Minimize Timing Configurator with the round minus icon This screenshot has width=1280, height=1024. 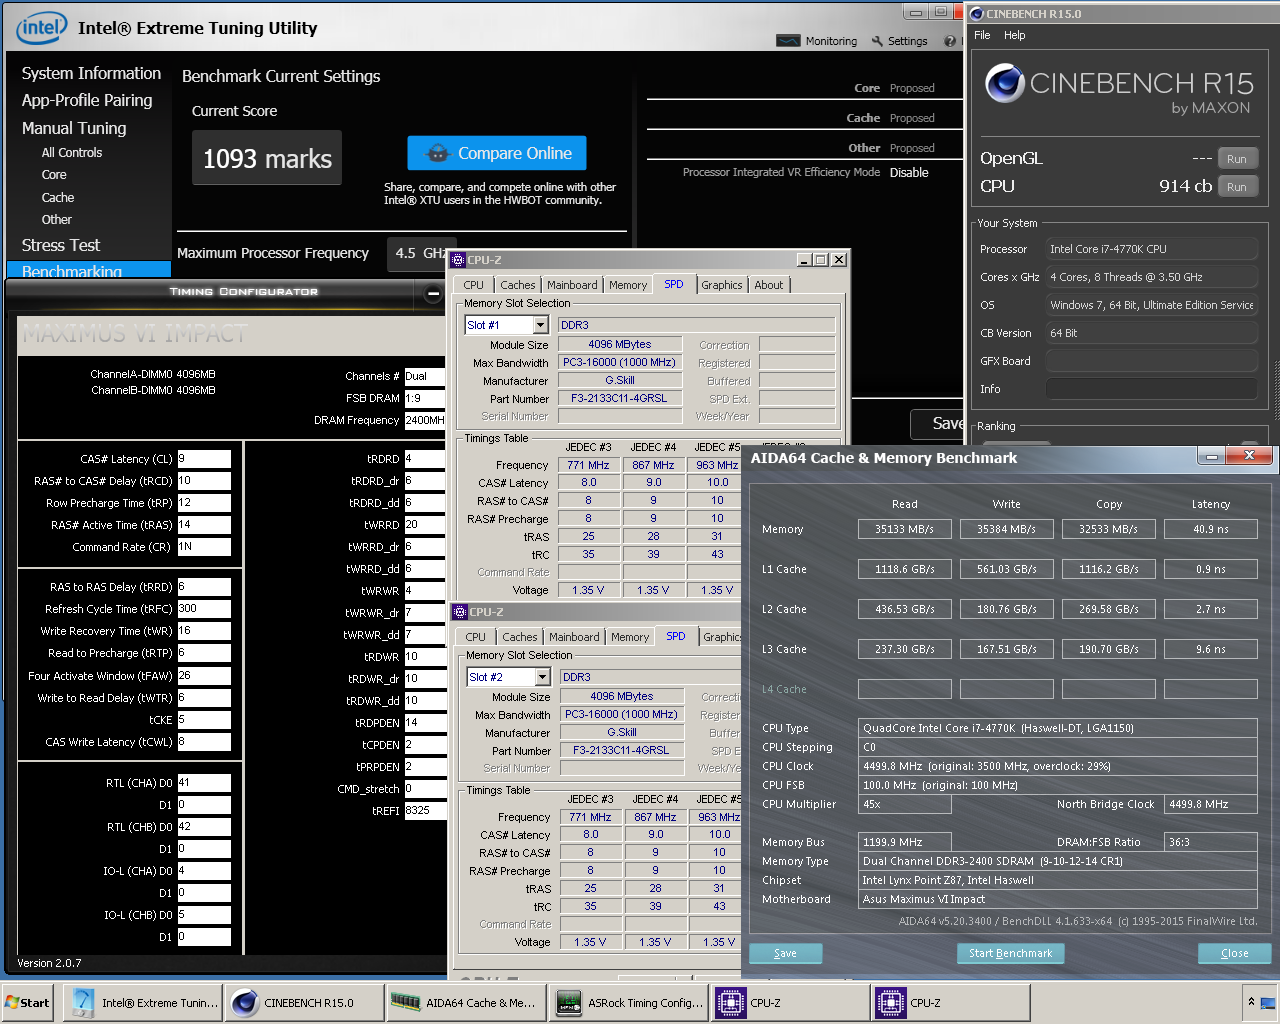[x=433, y=293]
